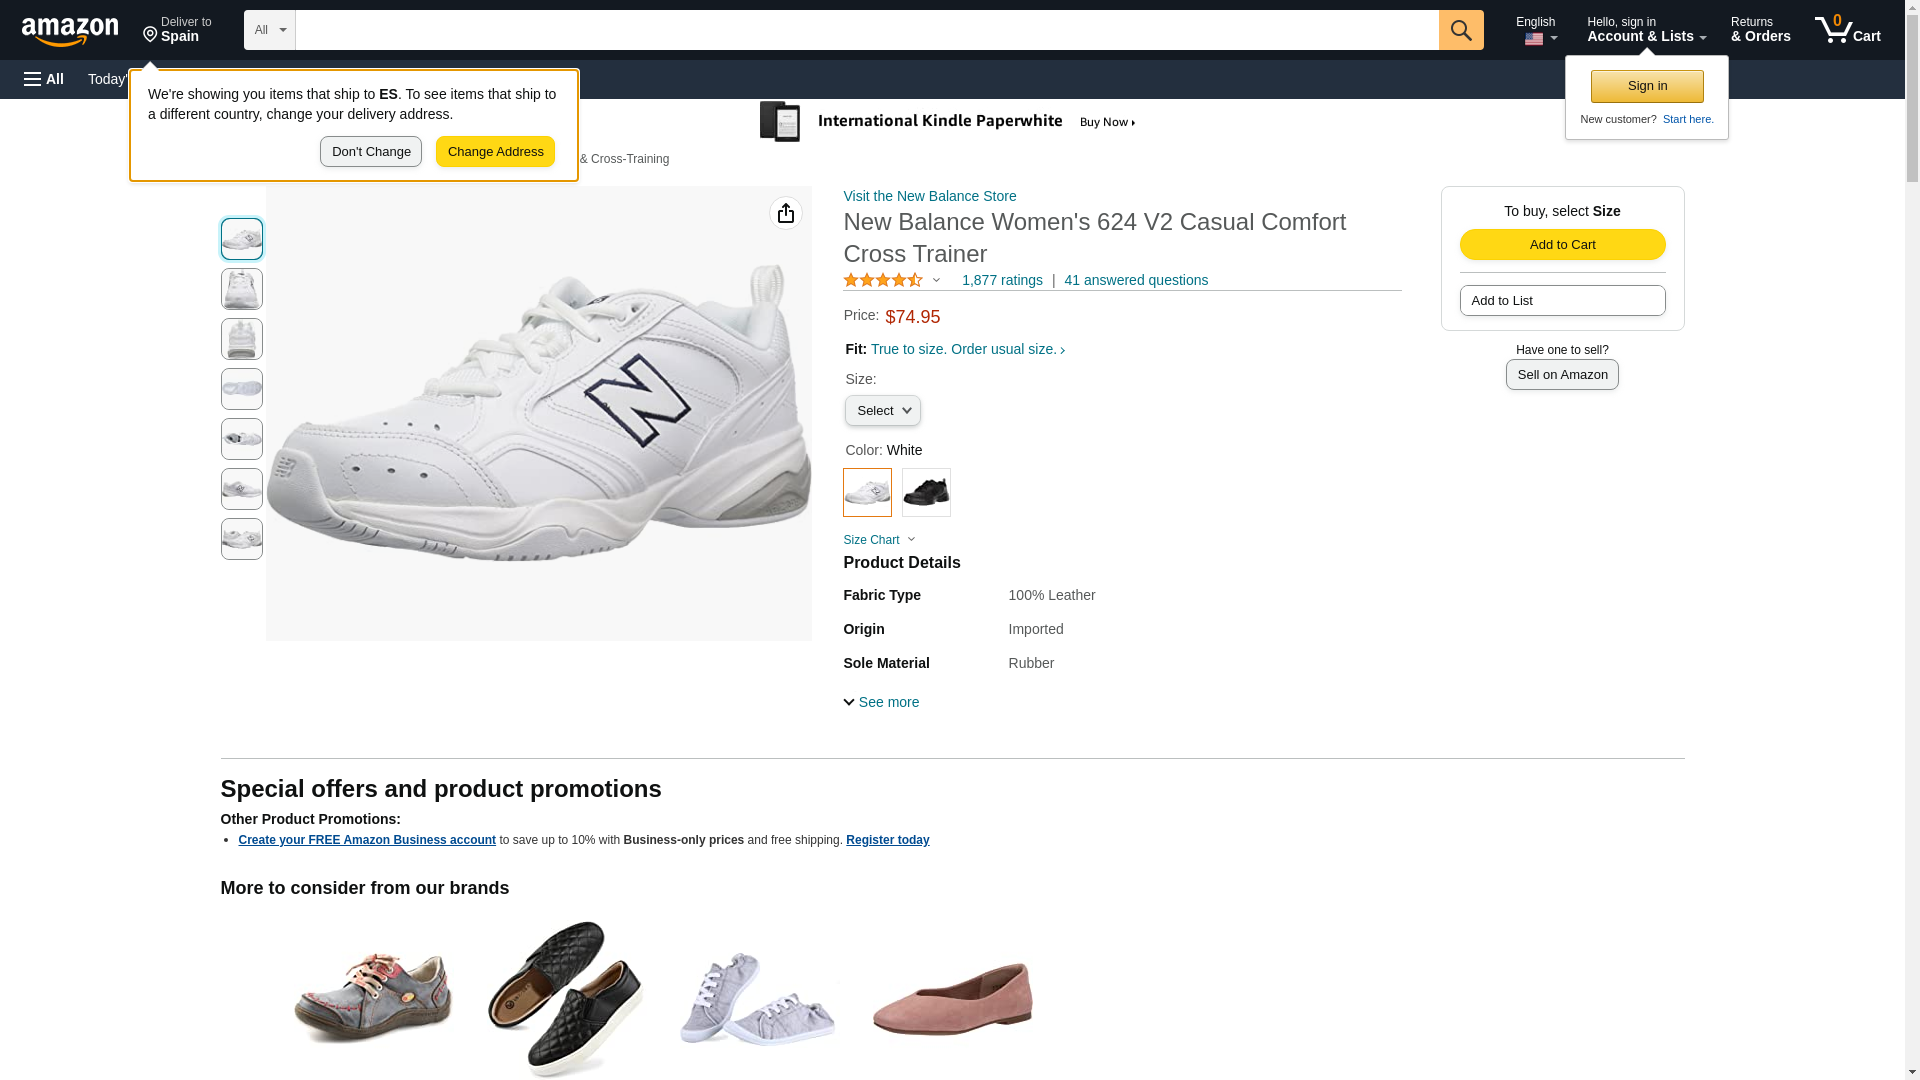Click the star rating icons
The width and height of the screenshot is (1920, 1080).
coord(883,281)
